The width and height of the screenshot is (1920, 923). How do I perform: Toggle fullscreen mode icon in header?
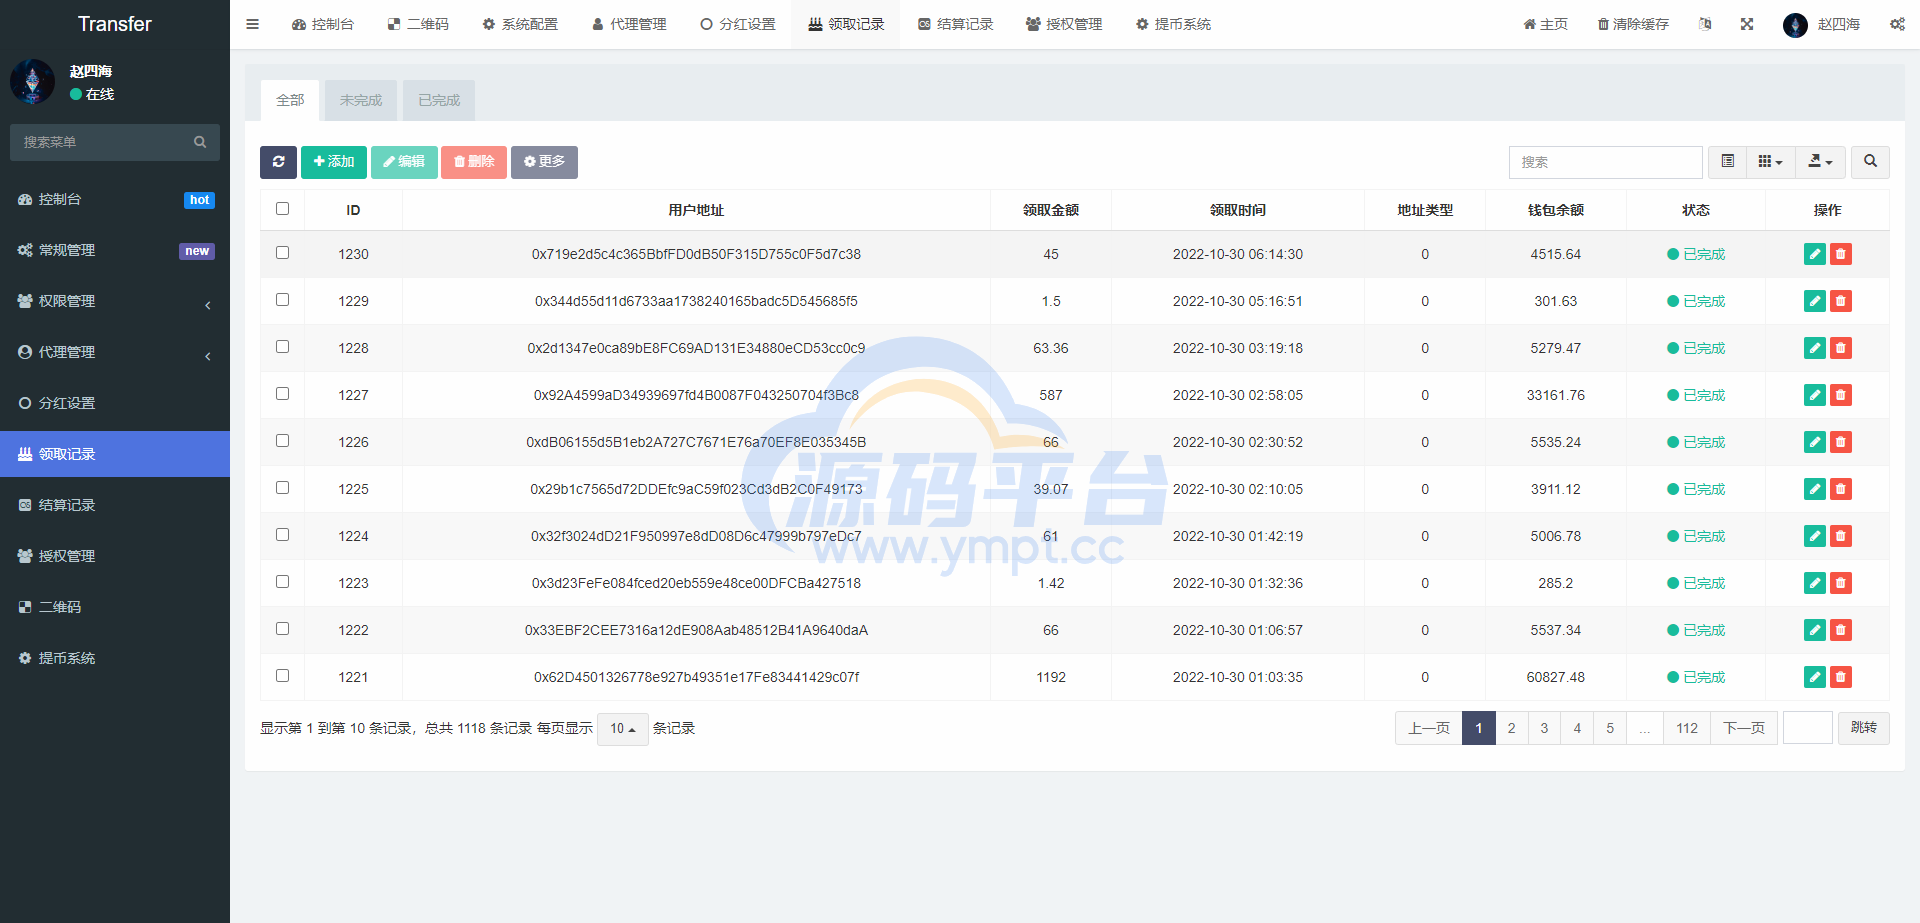pyautogui.click(x=1747, y=24)
